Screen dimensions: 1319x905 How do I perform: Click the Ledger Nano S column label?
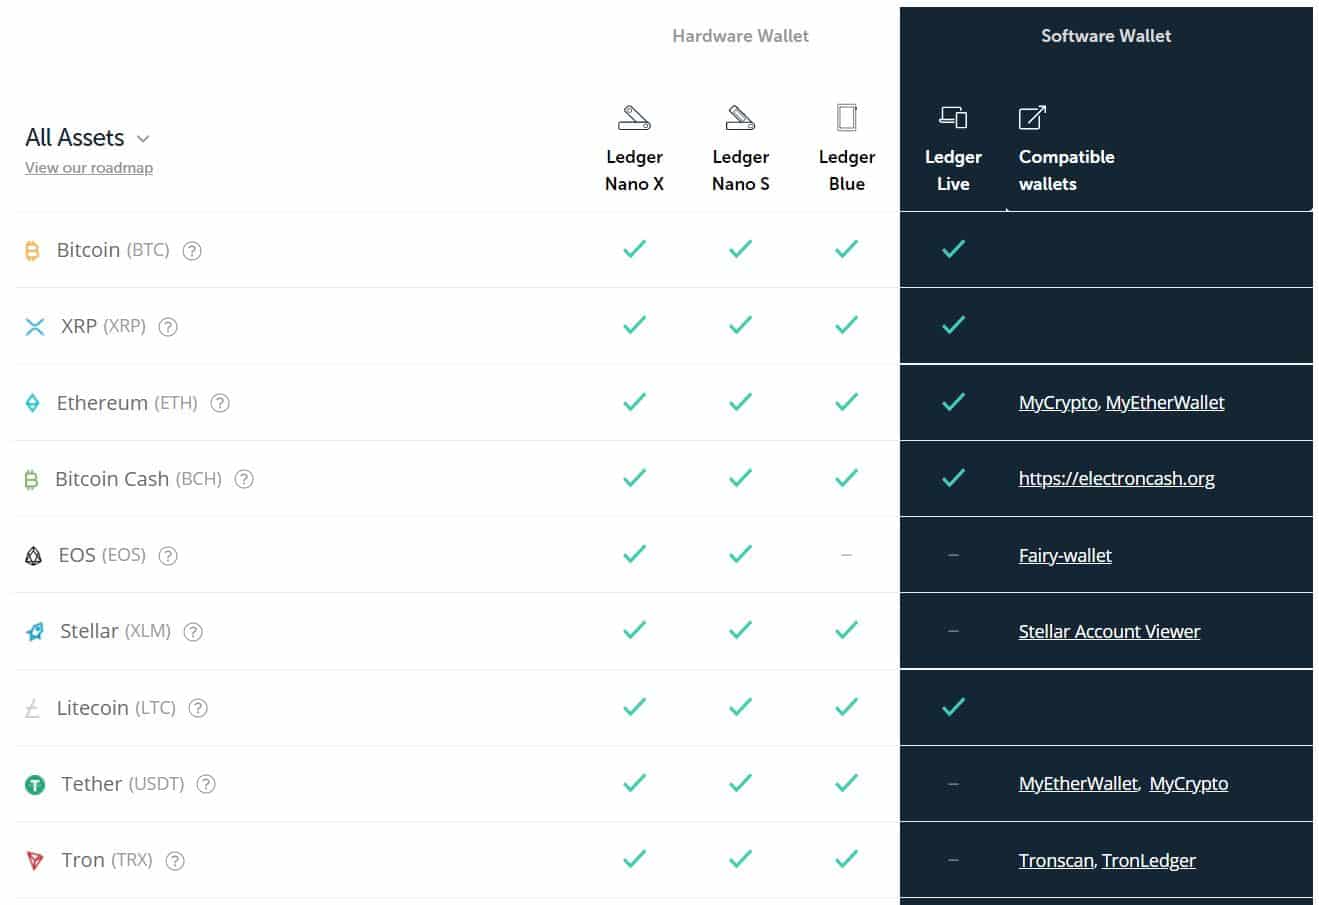point(740,170)
